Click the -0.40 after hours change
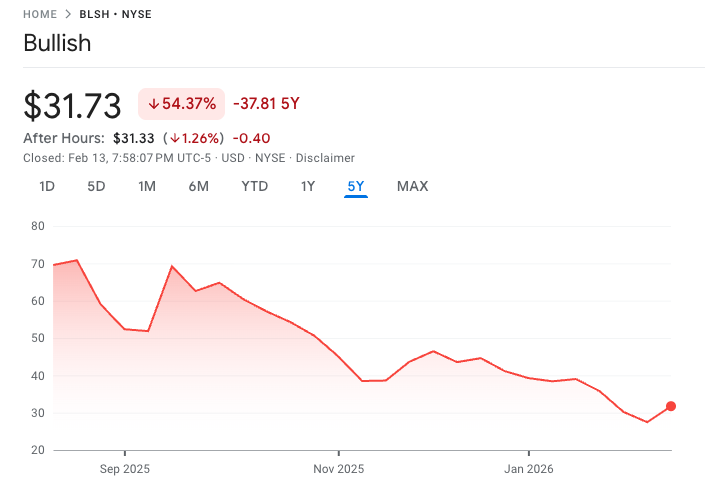 251,138
